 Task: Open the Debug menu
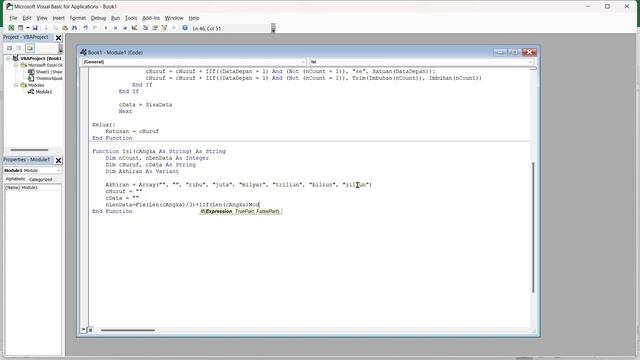(x=98, y=18)
